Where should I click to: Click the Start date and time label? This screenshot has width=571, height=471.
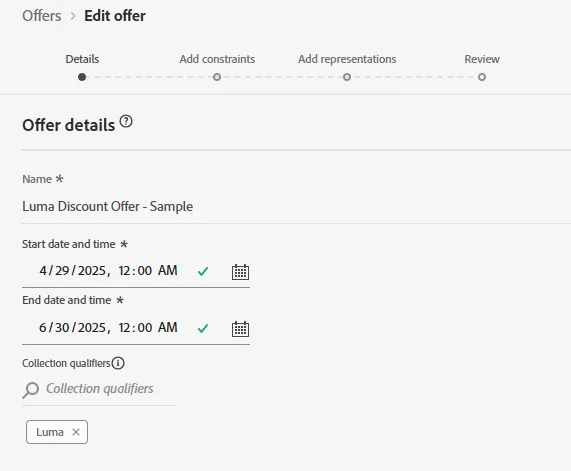pyautogui.click(x=68, y=244)
